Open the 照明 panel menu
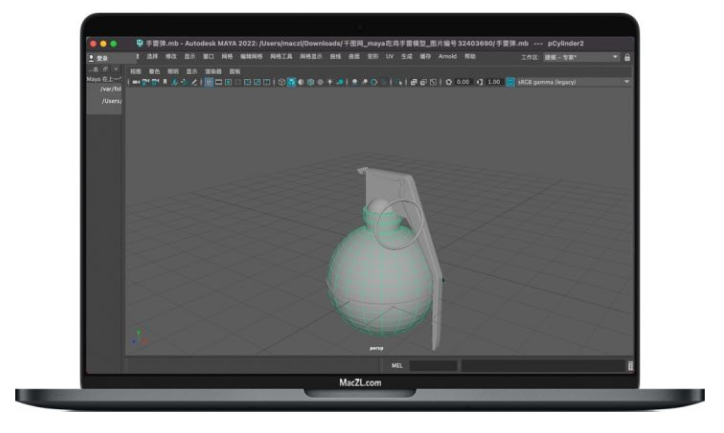This screenshot has width=724, height=433. coord(173,72)
